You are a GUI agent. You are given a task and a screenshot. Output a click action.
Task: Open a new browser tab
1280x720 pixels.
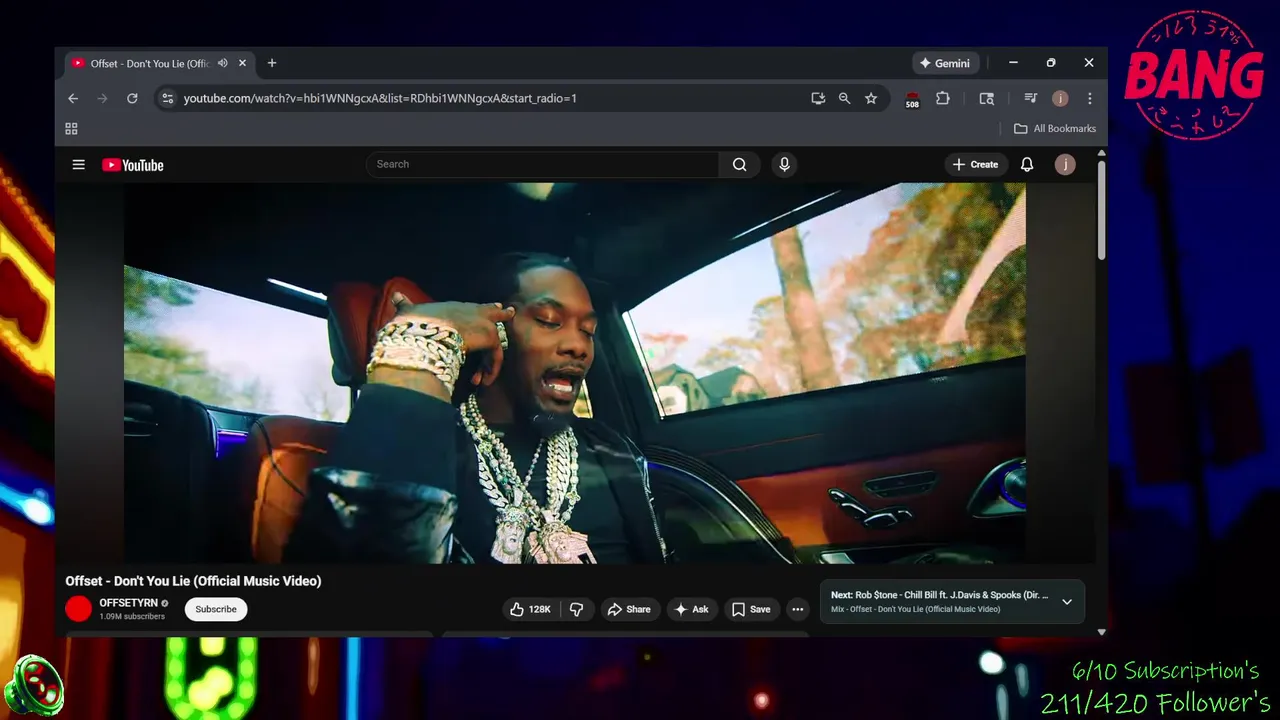point(271,63)
